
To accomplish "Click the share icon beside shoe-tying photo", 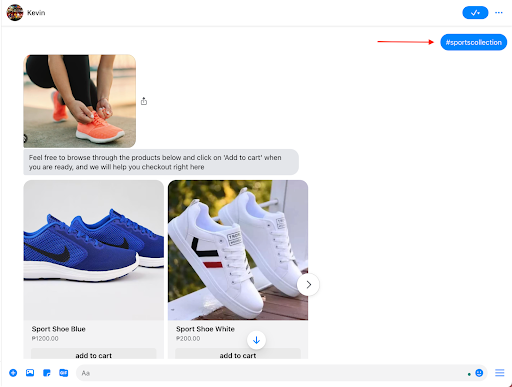I will pyautogui.click(x=144, y=101).
